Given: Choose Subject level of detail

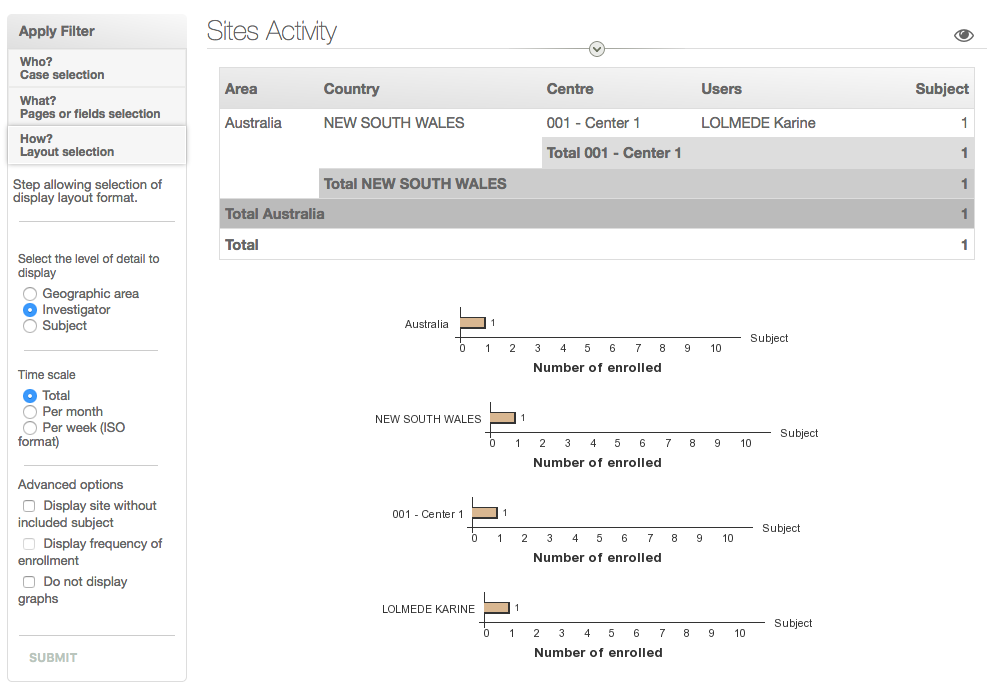Looking at the screenshot, I should 30,326.
